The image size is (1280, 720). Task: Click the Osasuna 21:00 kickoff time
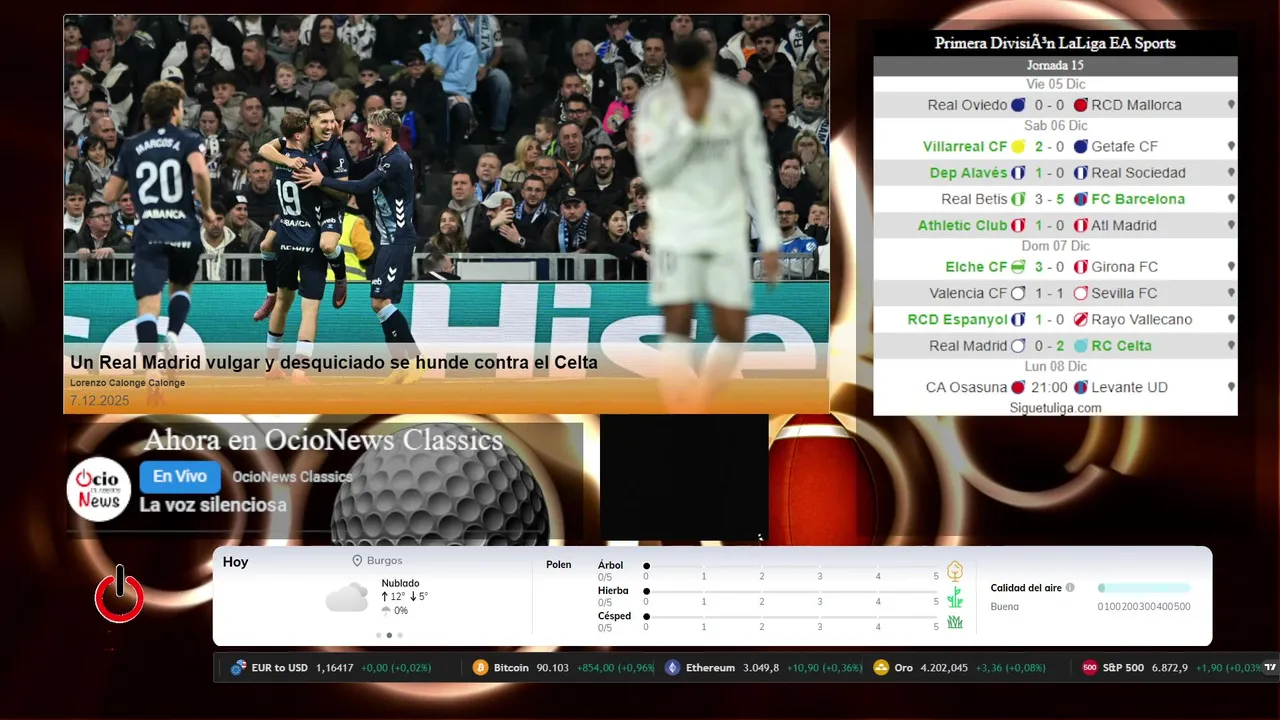click(x=1050, y=387)
